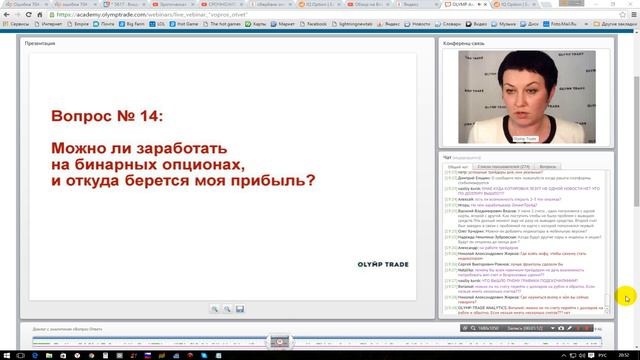Open the Big Farm bookmark
The height and width of the screenshot is (360, 640).
tap(131, 24)
